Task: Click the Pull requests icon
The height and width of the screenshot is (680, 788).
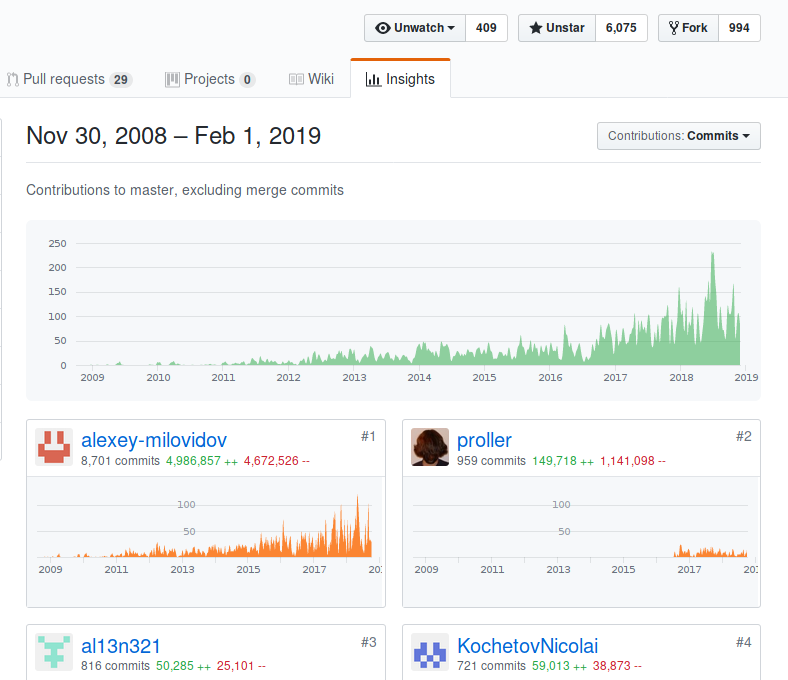Action: coord(13,79)
